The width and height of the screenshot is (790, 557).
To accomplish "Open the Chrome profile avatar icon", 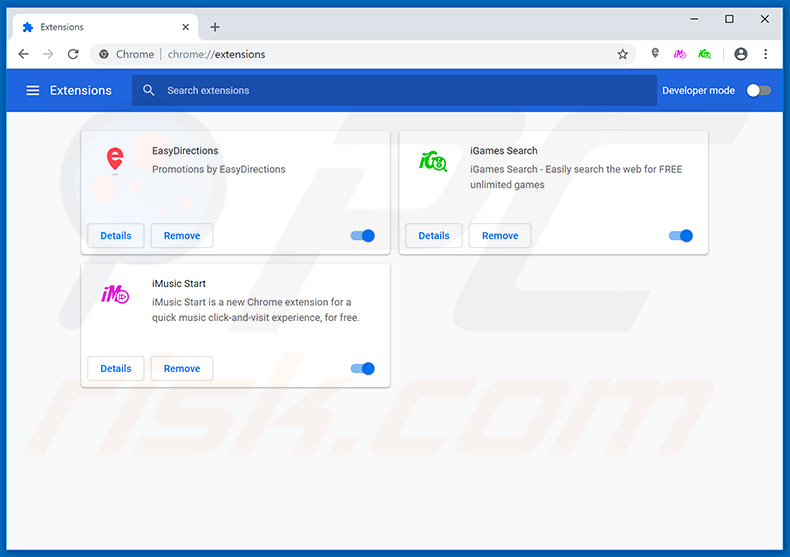I will 740,54.
